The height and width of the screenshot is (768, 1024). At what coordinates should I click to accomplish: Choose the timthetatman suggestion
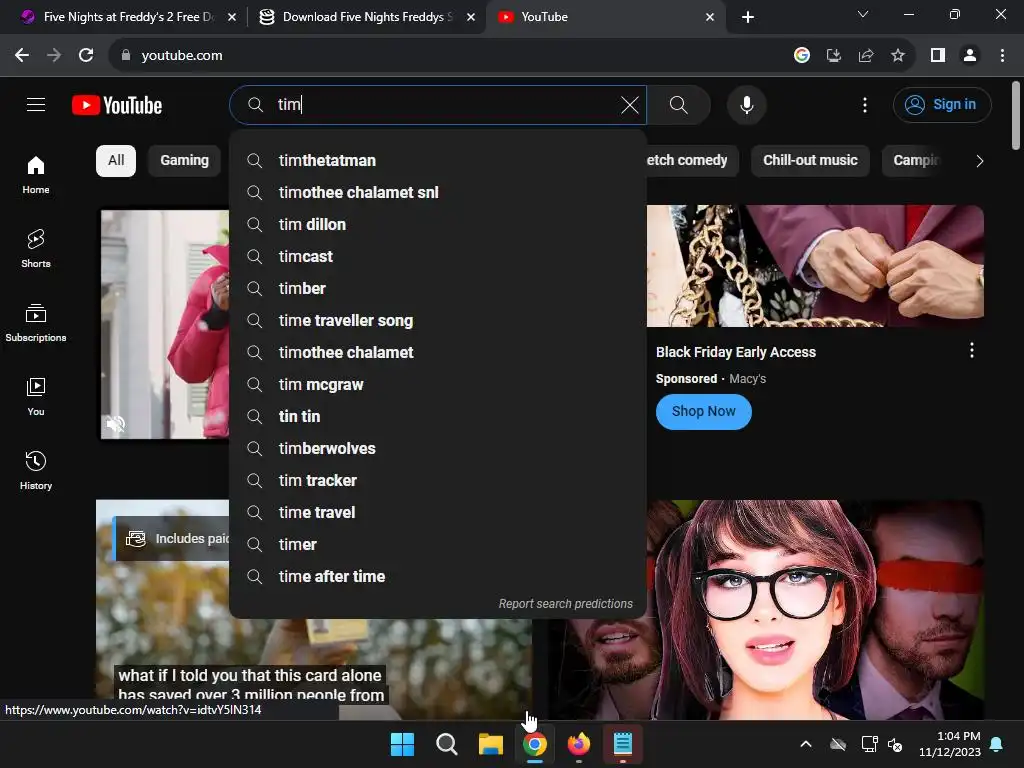click(438, 161)
